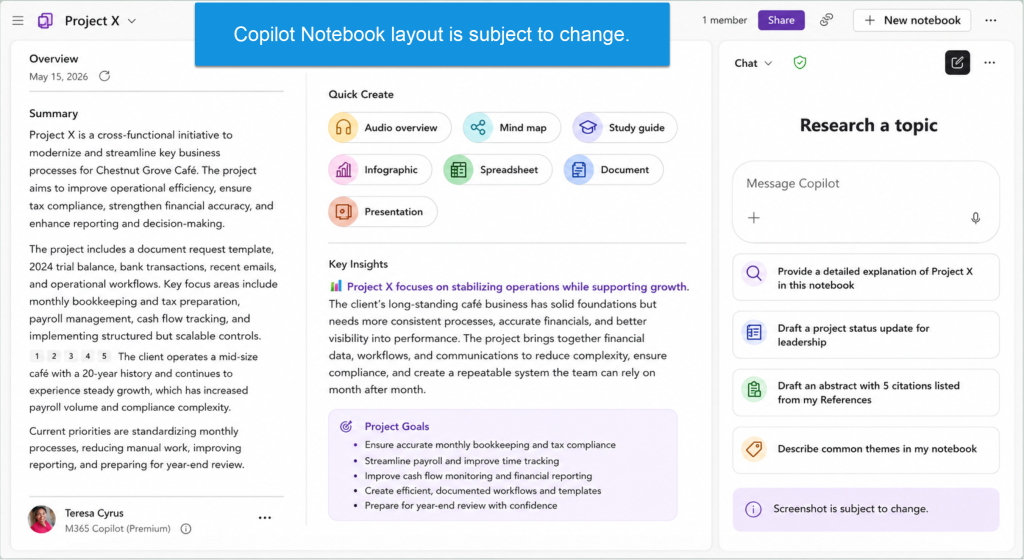Click the Project Goals heading
Screen dimensions: 1024x560
(x=397, y=426)
